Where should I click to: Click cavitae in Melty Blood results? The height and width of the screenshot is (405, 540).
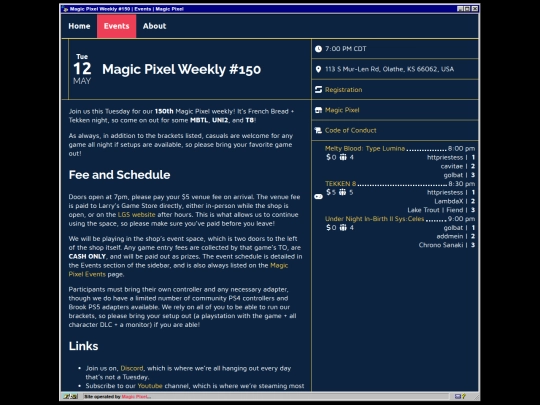[x=451, y=166]
